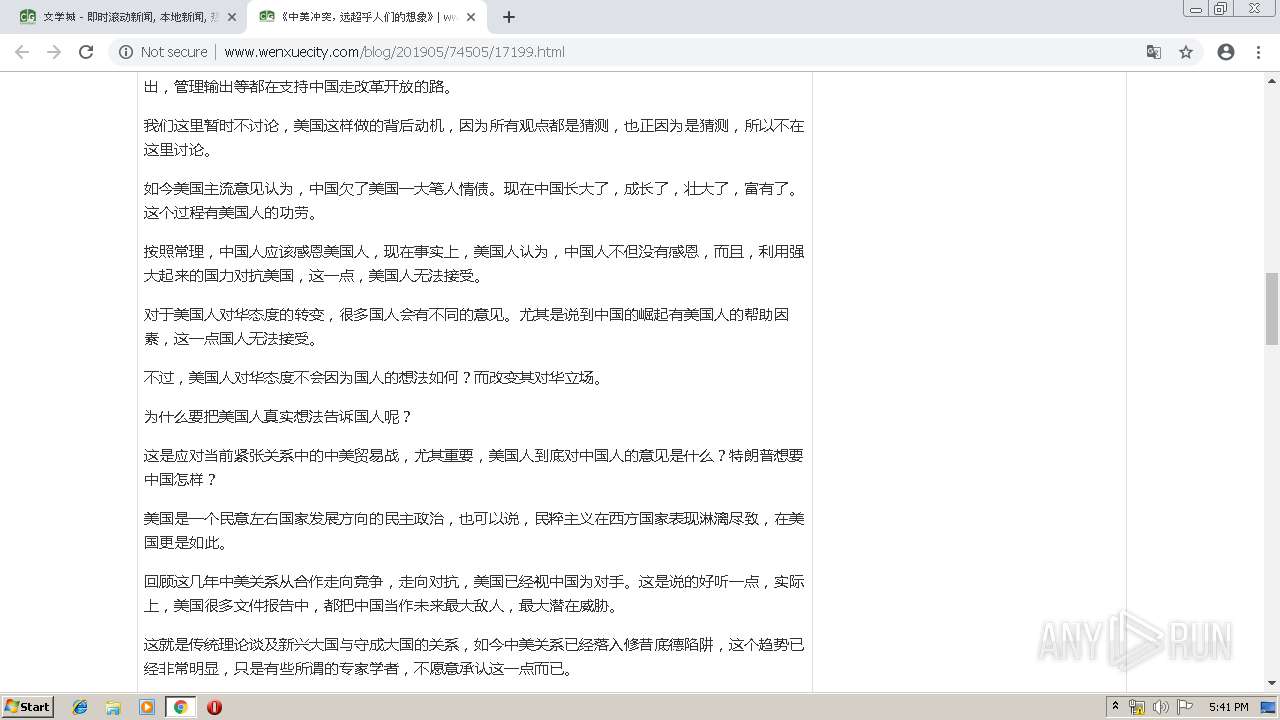Image resolution: width=1280 pixels, height=720 pixels.
Task: Launch Internet Explorer from taskbar
Action: [80, 707]
